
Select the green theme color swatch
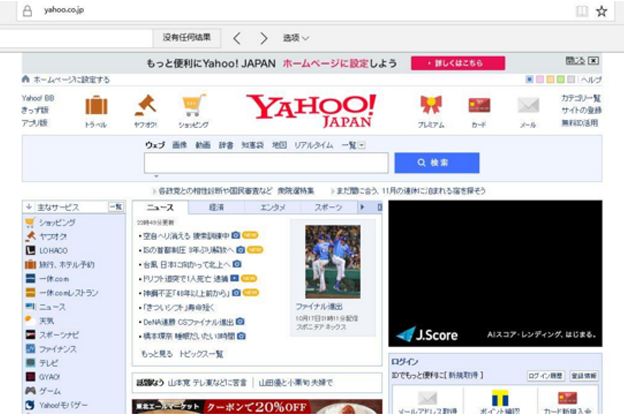(560, 79)
